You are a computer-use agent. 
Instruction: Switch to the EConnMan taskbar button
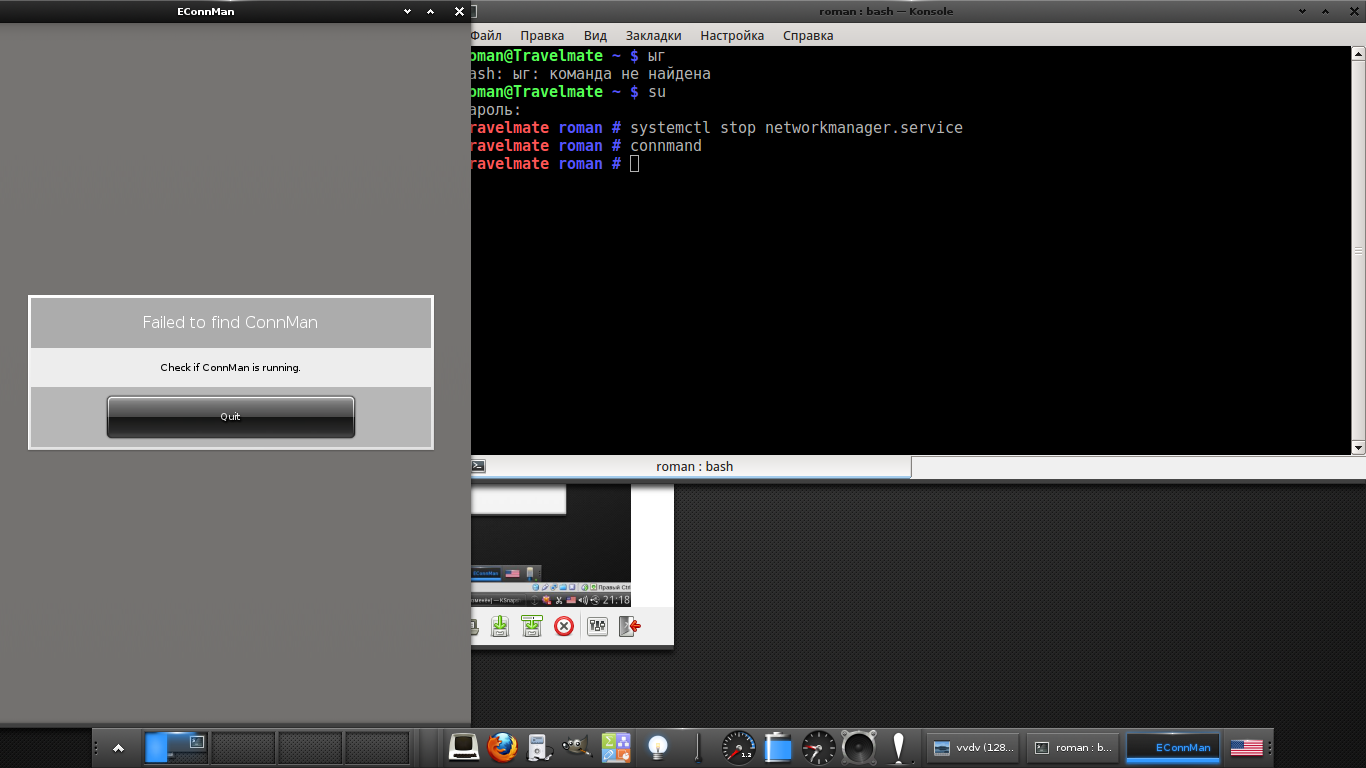click(1174, 747)
